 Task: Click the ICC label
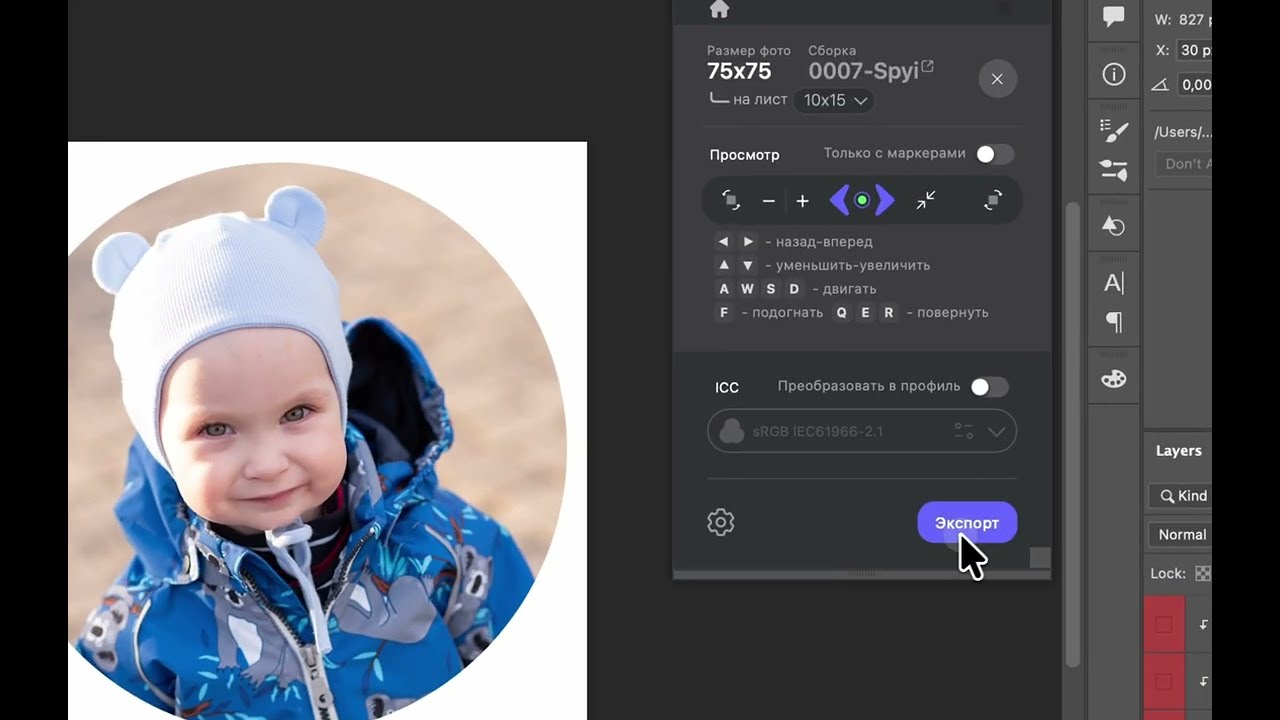click(x=727, y=388)
